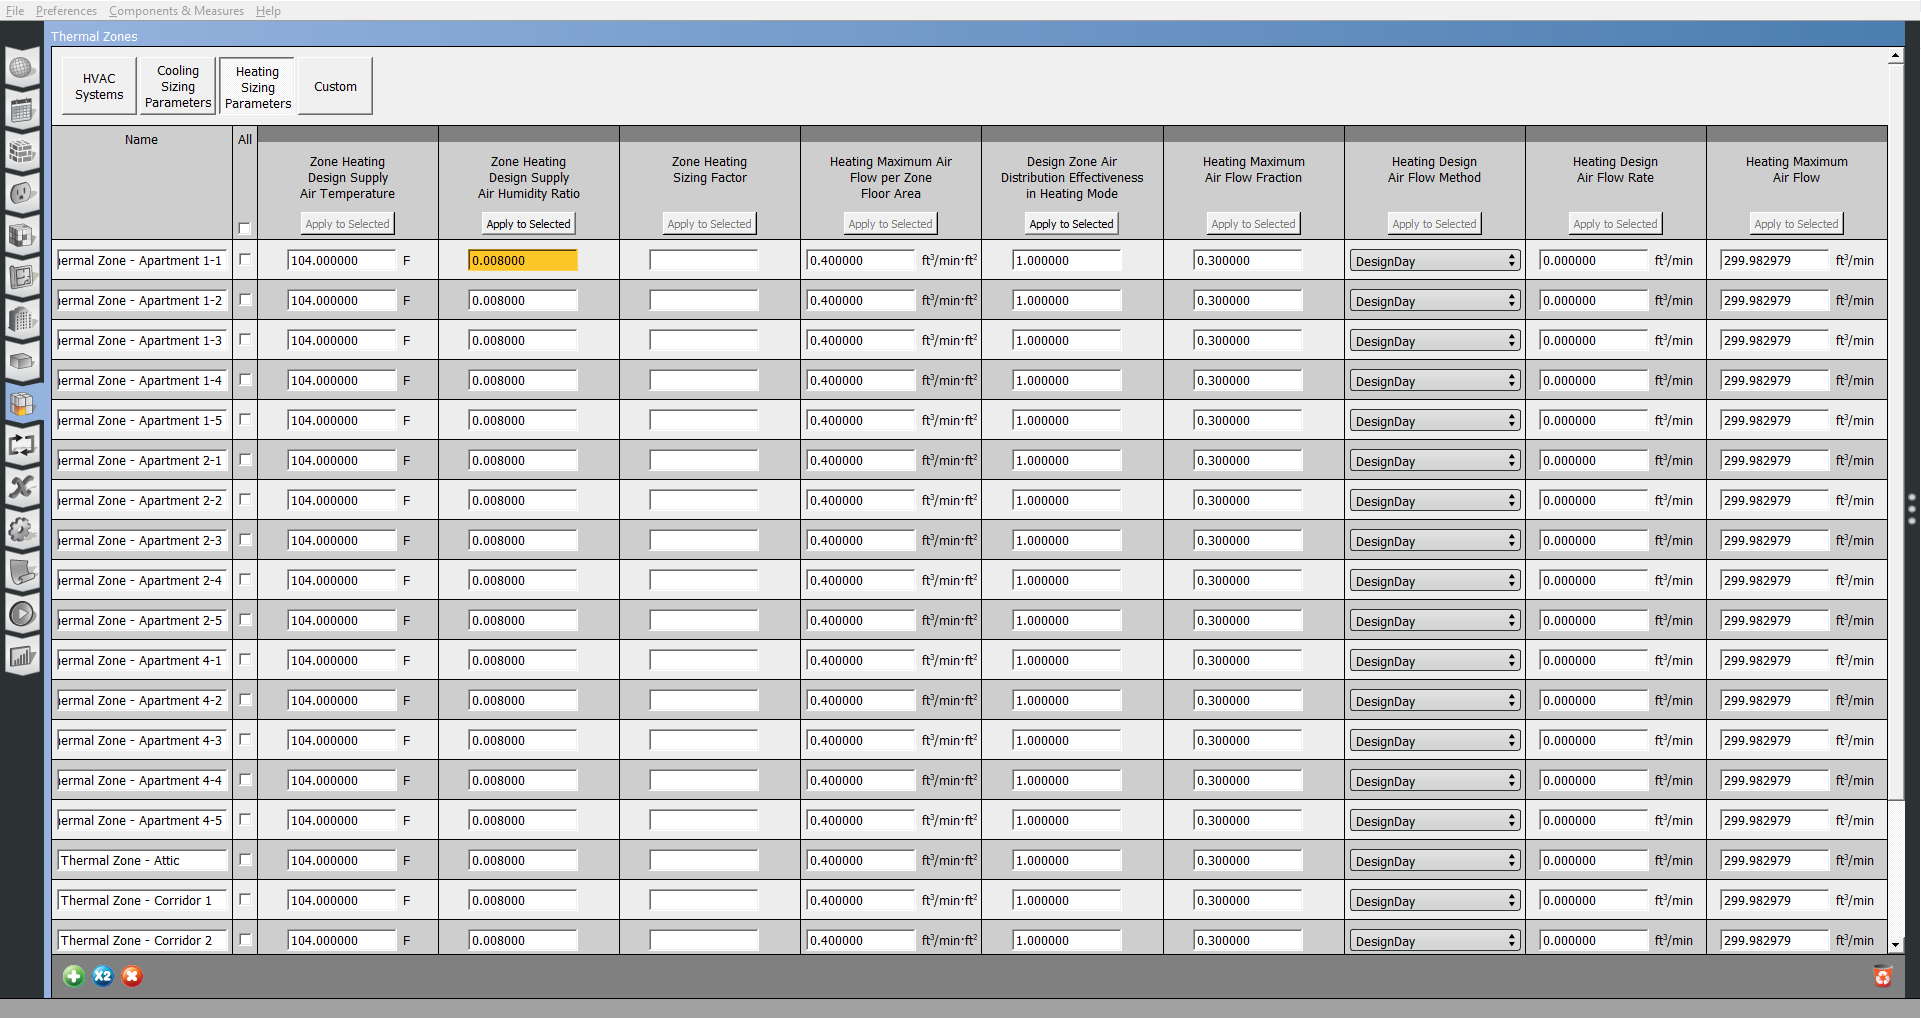Select the Schedules calendar icon
This screenshot has width=1921, height=1018.
22,110
